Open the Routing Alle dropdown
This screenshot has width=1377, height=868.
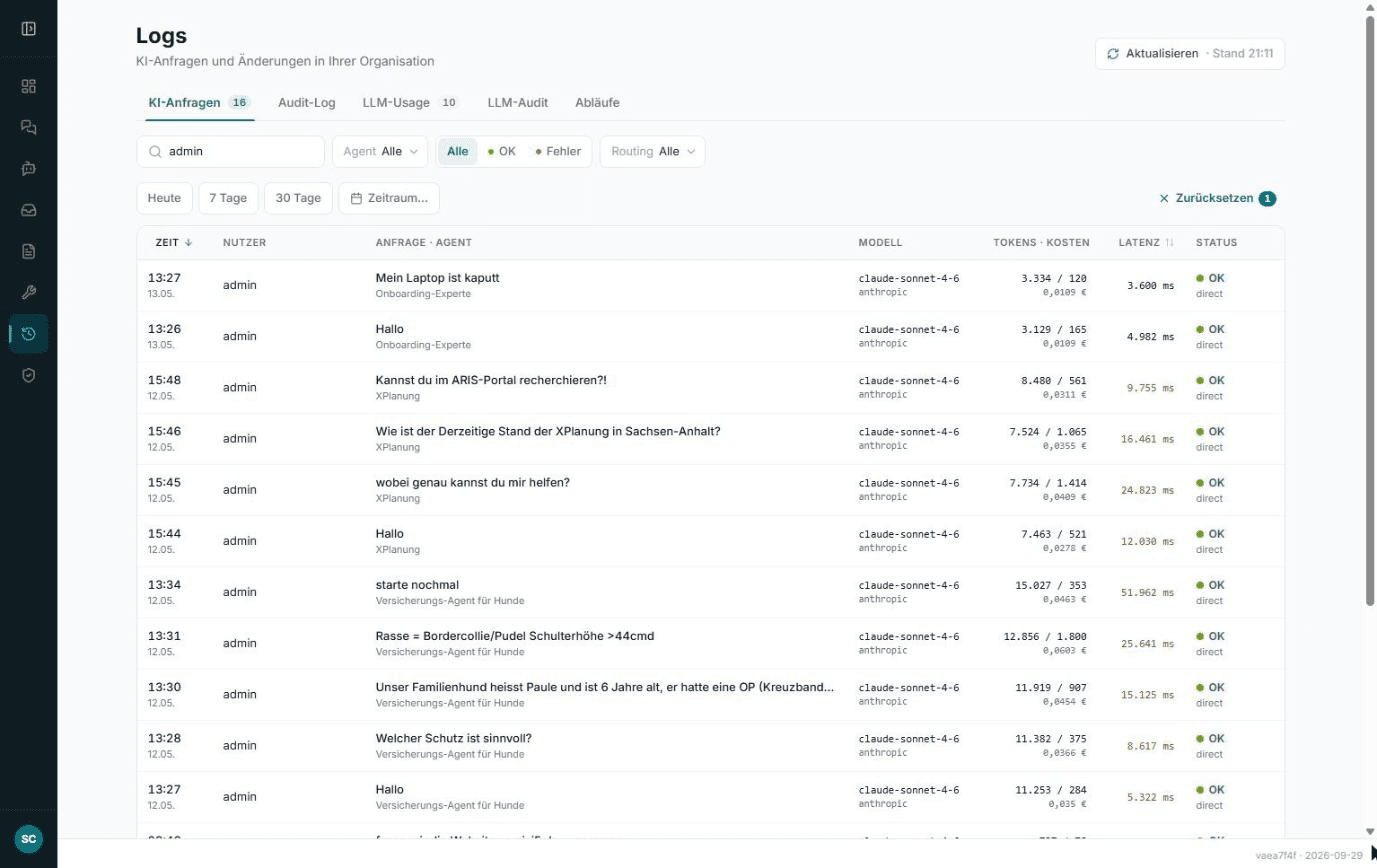pyautogui.click(x=652, y=152)
